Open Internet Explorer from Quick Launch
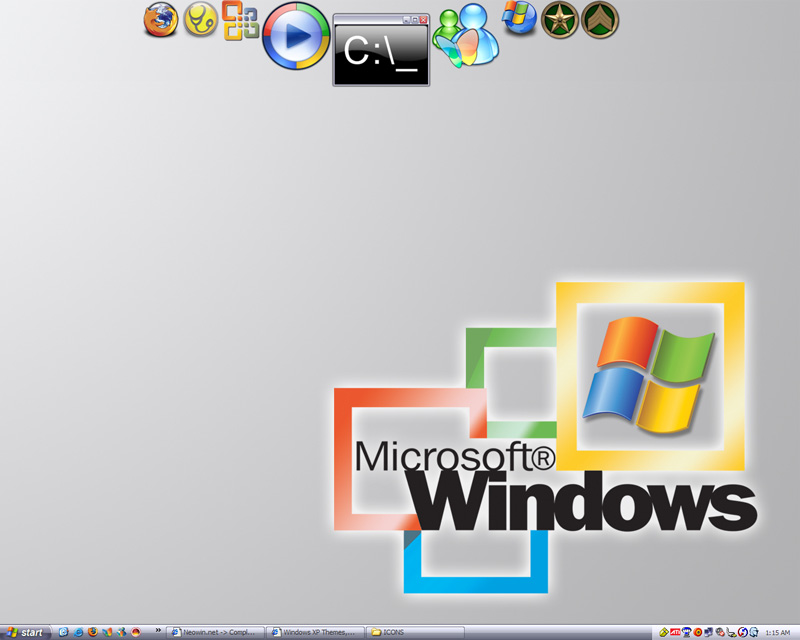800x640 pixels. tap(77, 631)
